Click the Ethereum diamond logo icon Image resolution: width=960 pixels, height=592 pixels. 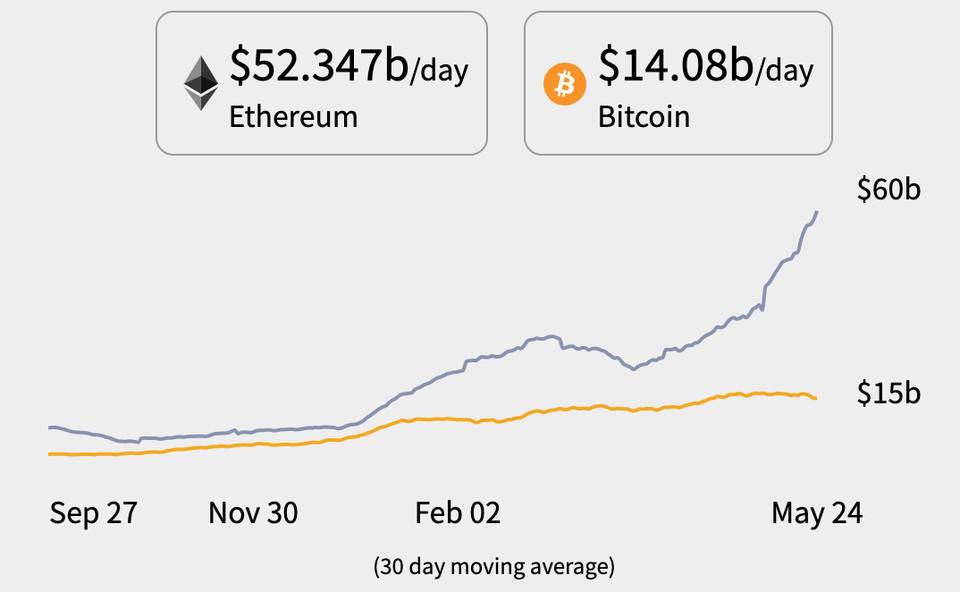pos(201,83)
